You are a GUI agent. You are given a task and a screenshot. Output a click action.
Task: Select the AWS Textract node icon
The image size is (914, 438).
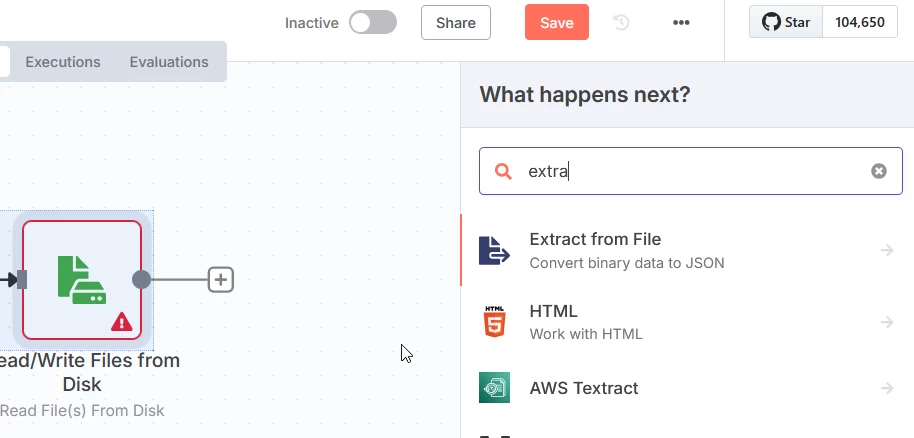click(x=495, y=388)
